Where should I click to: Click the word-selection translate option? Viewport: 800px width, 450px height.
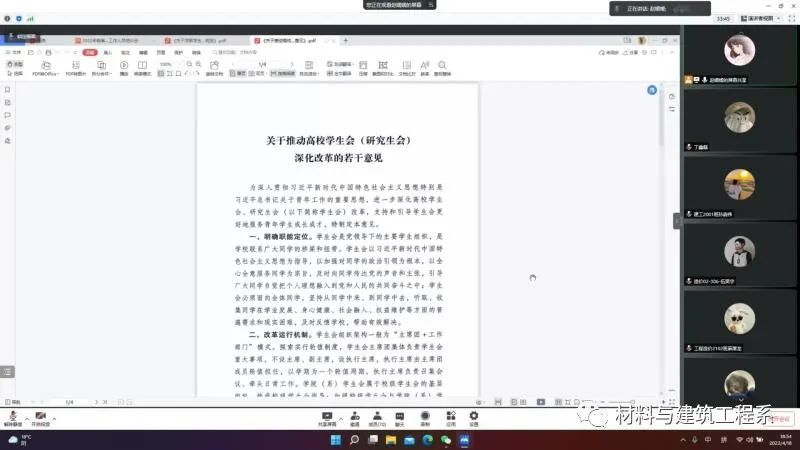pyautogui.click(x=339, y=64)
